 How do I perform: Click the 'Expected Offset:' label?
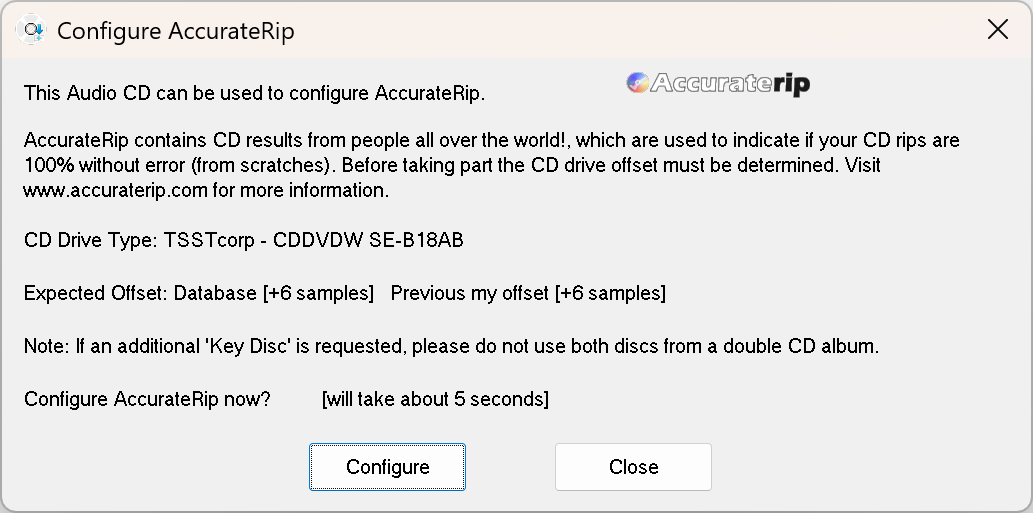(96, 294)
